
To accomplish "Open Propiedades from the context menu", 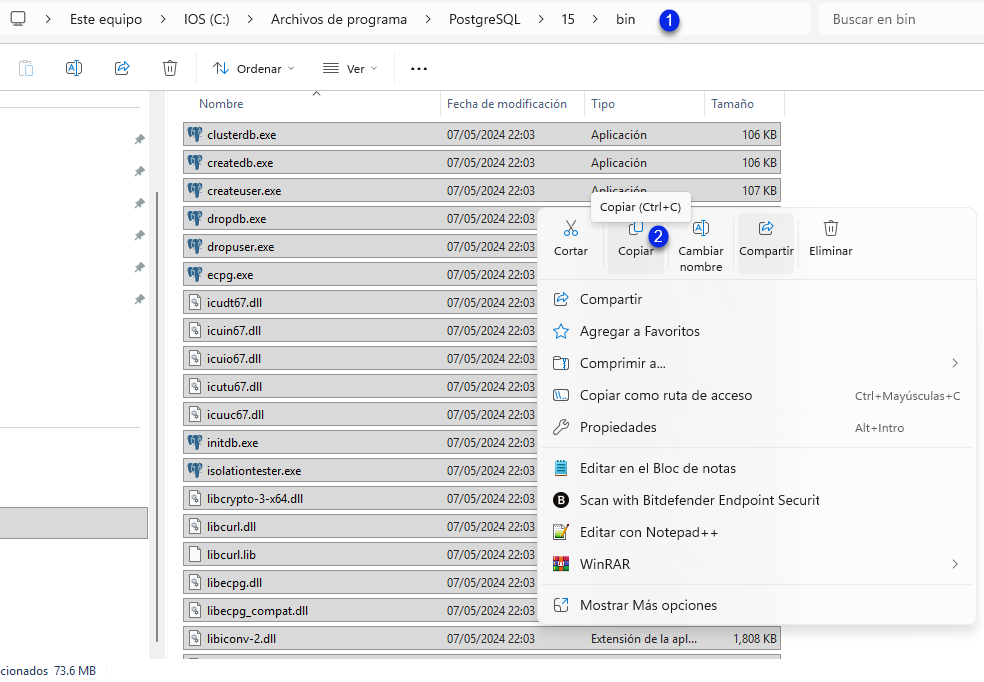I will pyautogui.click(x=756, y=427).
